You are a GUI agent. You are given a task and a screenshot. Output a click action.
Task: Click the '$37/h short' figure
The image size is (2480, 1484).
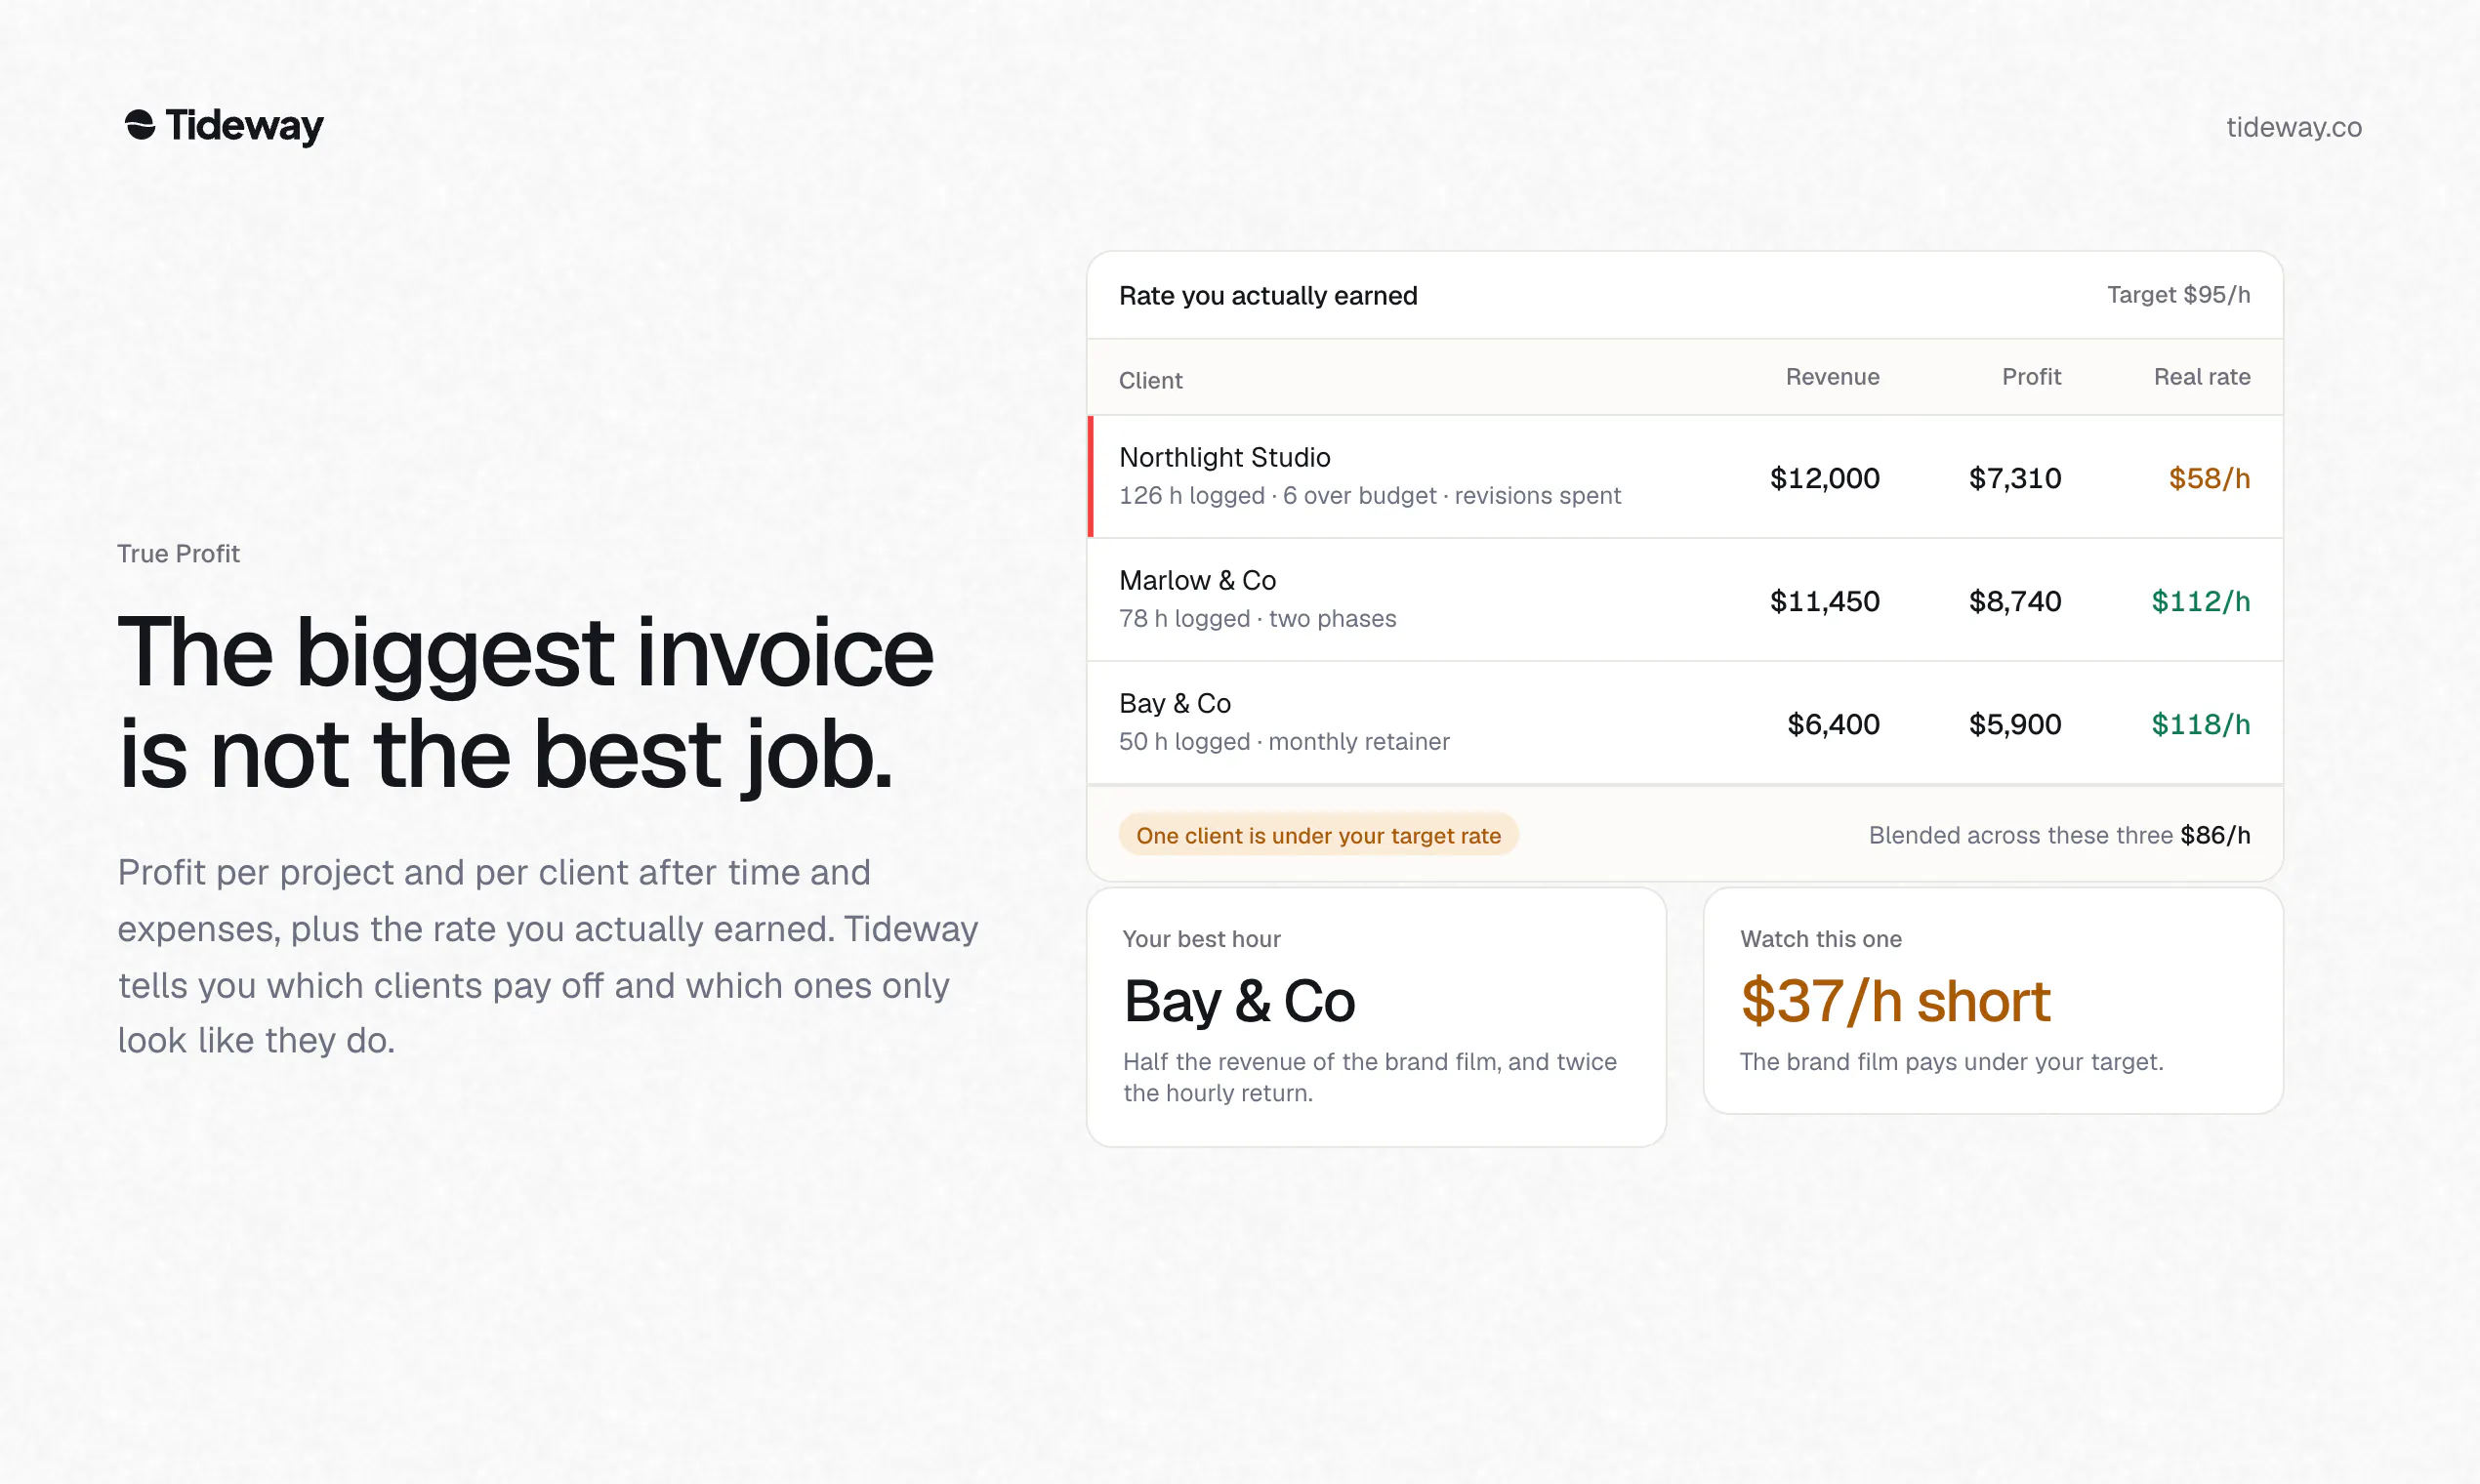[x=1895, y=1002]
